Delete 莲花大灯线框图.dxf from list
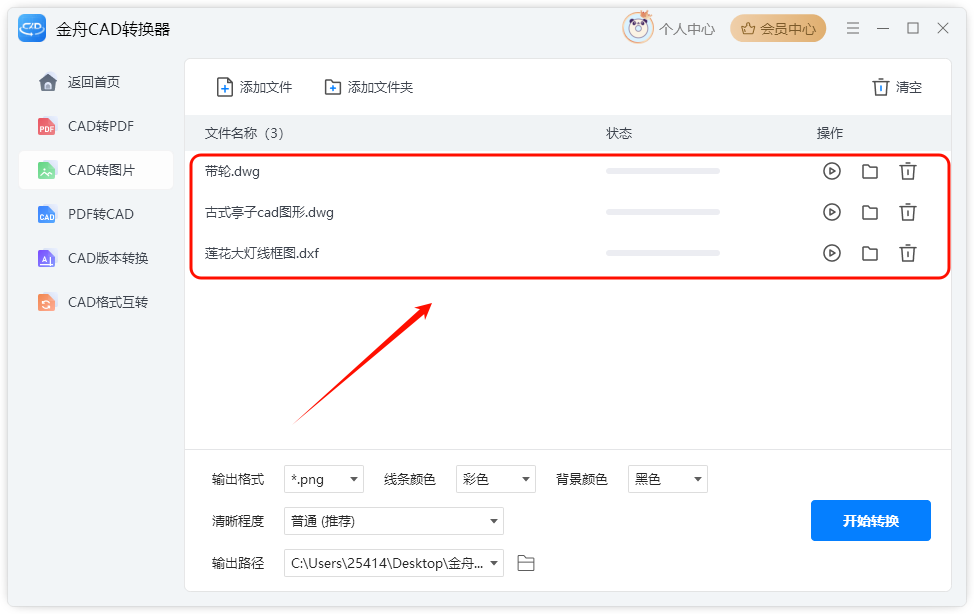The width and height of the screenshot is (974, 614). [x=908, y=253]
